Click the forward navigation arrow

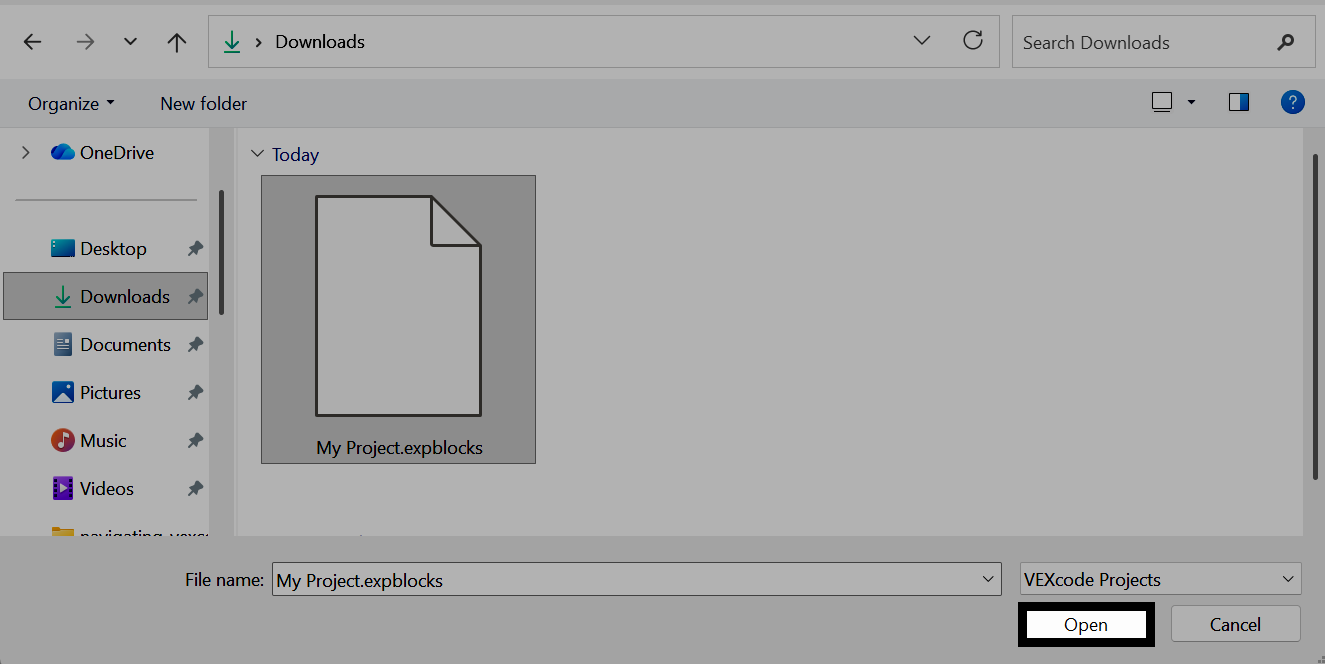tap(86, 42)
